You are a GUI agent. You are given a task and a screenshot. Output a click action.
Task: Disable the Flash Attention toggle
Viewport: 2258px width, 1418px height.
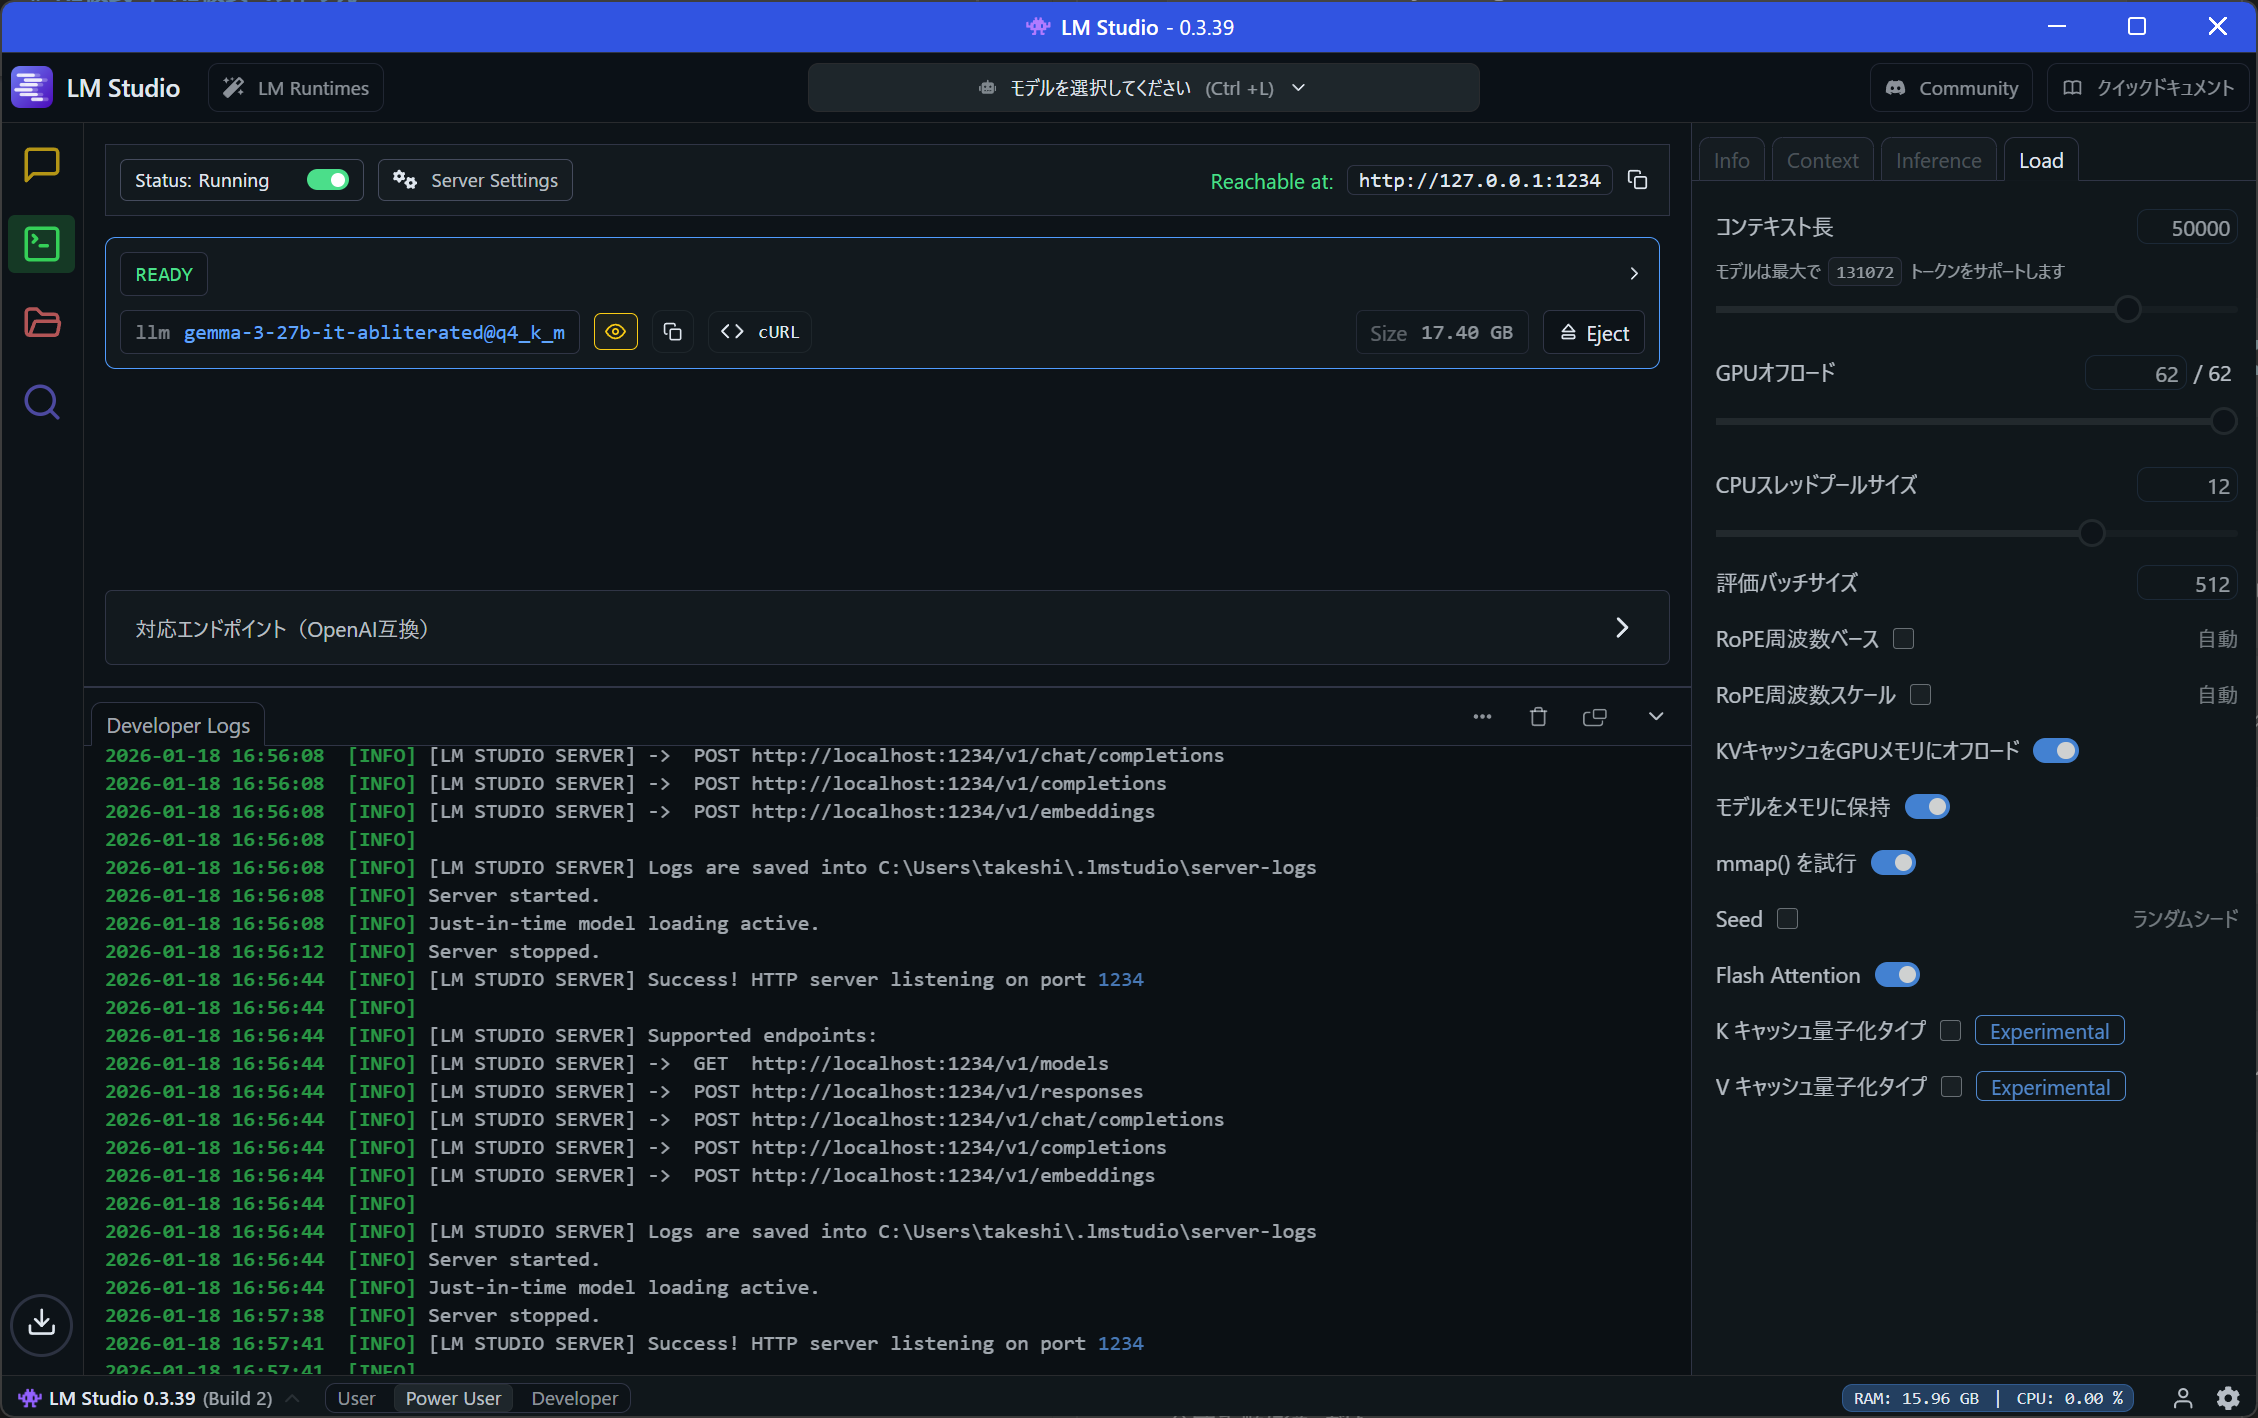click(x=1897, y=975)
